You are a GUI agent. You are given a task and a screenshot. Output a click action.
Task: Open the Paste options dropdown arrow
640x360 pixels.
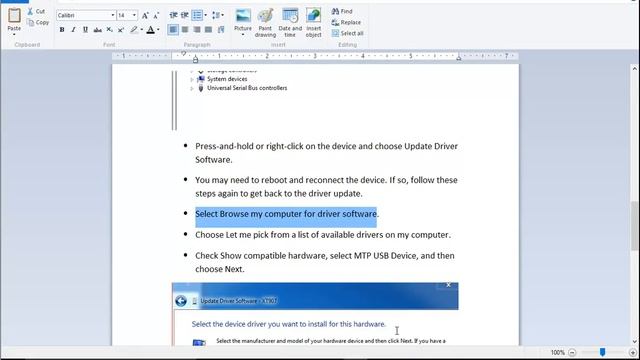click(x=14, y=35)
